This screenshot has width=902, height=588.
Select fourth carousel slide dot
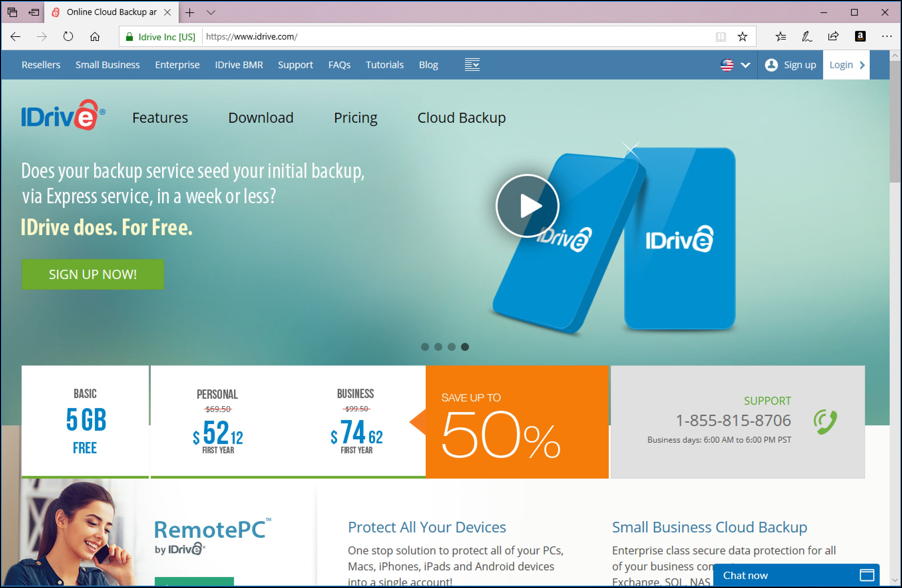click(x=465, y=347)
